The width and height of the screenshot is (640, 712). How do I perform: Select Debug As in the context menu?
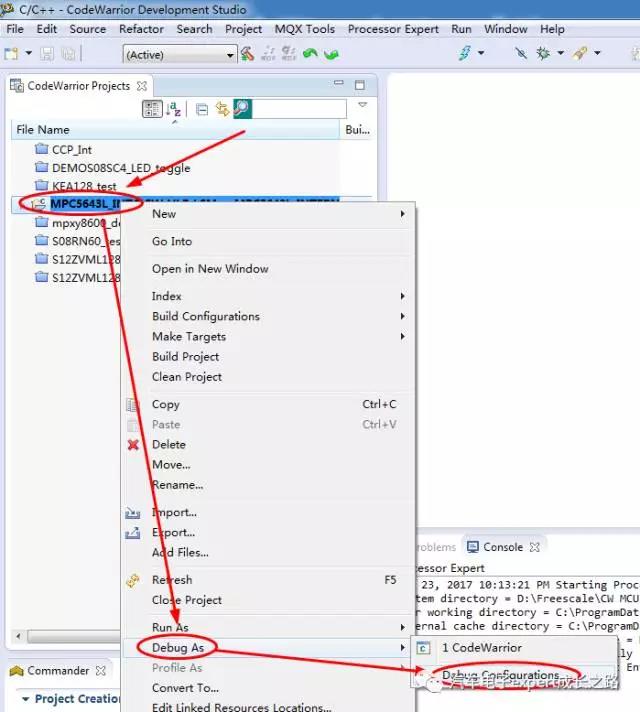click(x=177, y=648)
